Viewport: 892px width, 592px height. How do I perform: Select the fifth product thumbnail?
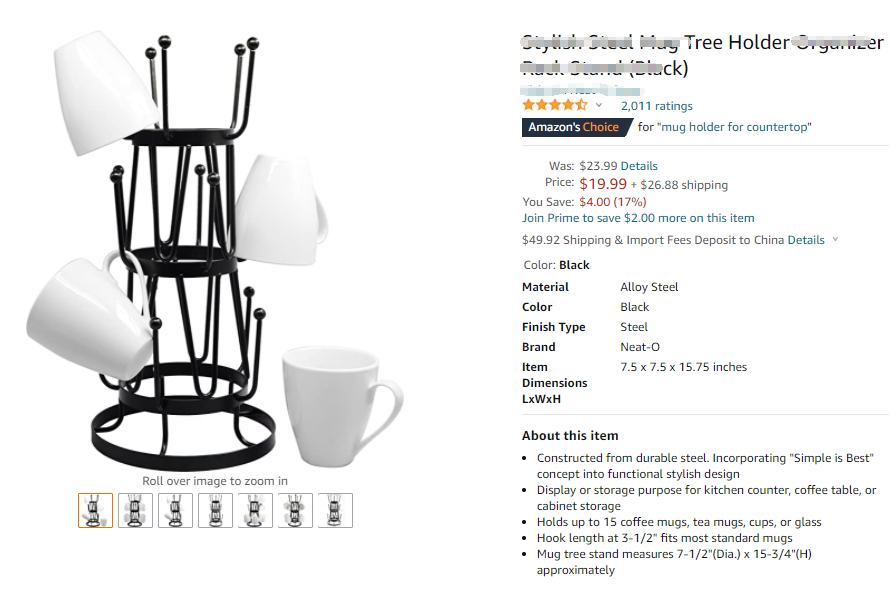(x=256, y=510)
